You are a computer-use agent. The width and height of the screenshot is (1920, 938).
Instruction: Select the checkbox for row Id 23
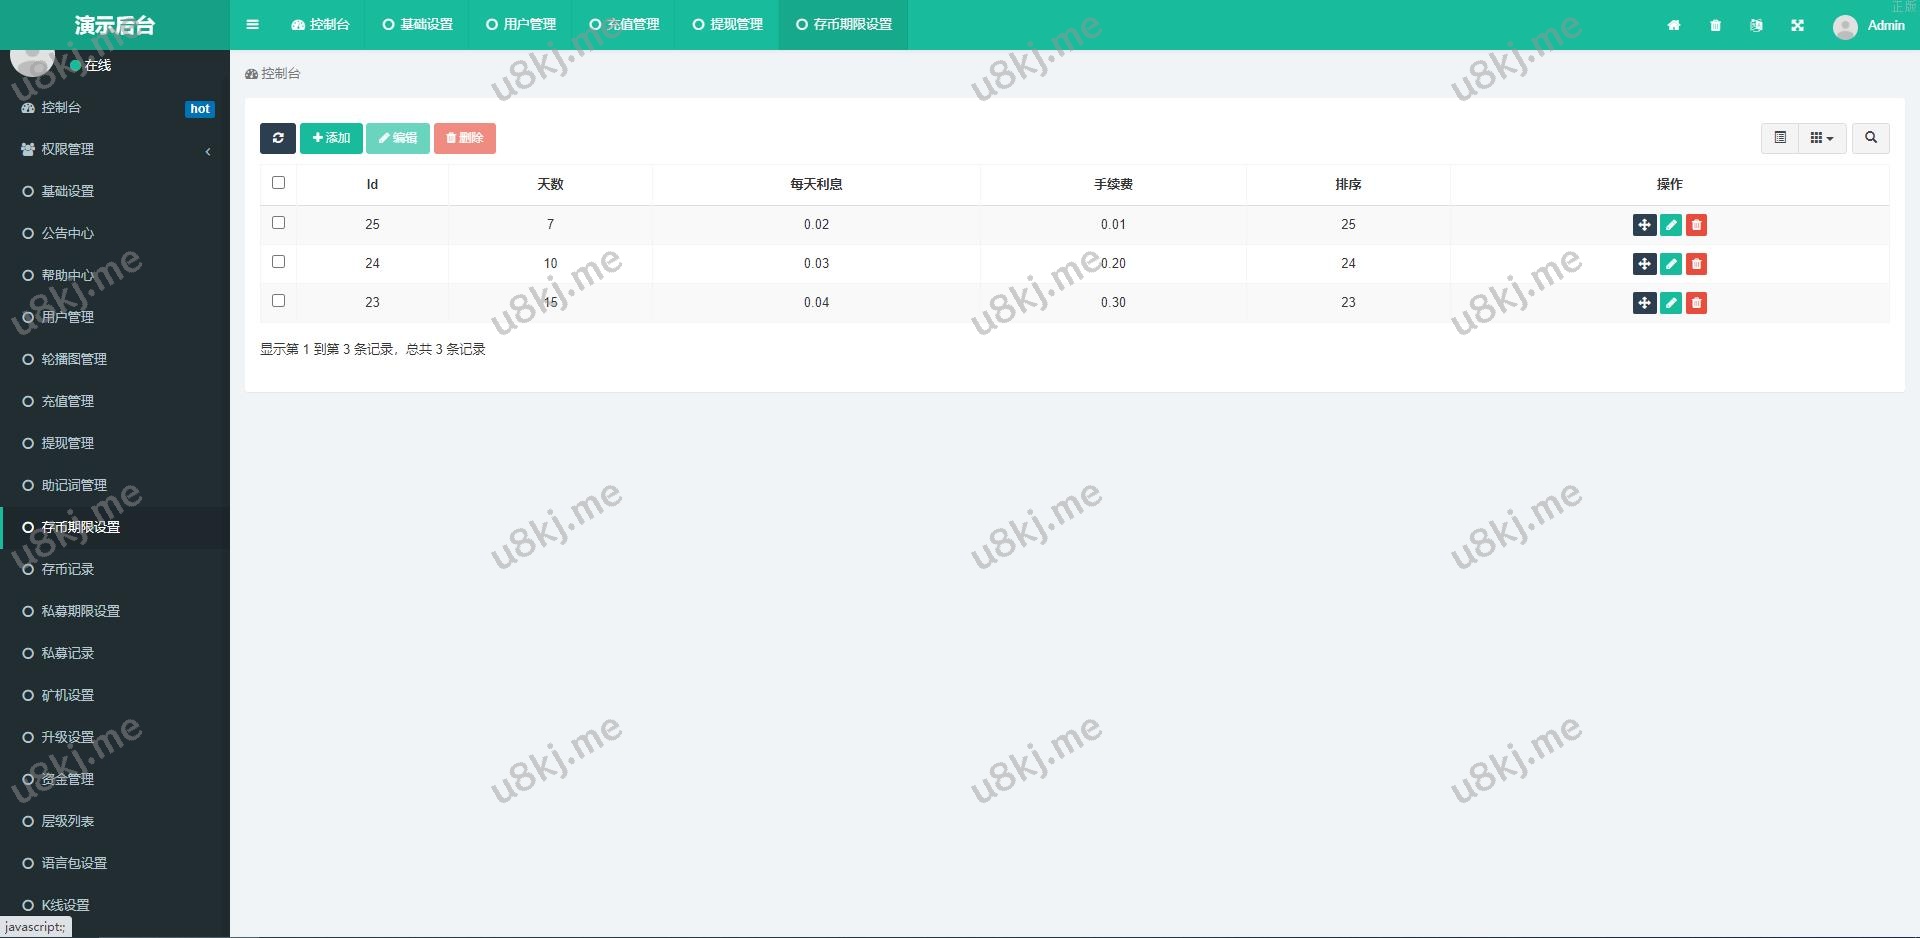tap(278, 301)
